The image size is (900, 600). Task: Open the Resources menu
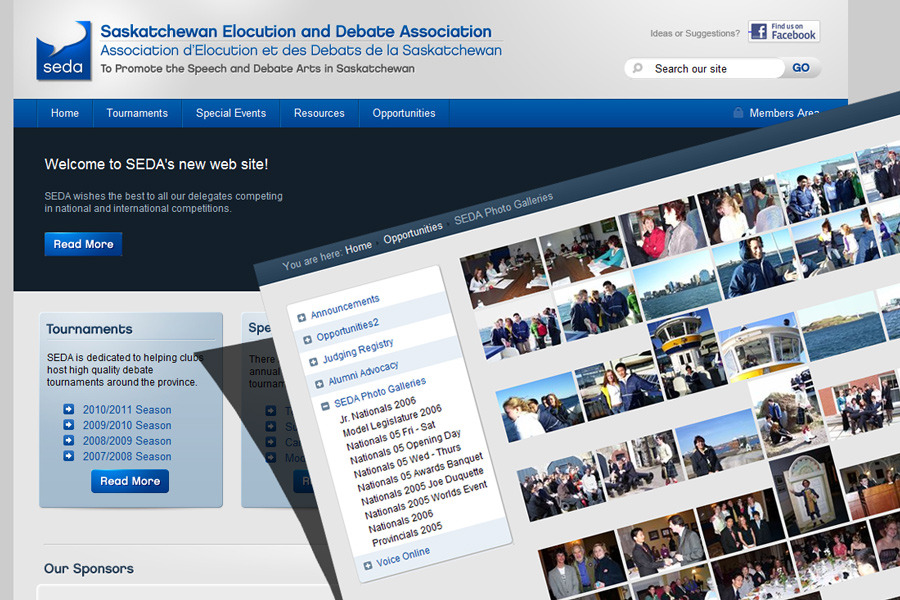coord(319,113)
